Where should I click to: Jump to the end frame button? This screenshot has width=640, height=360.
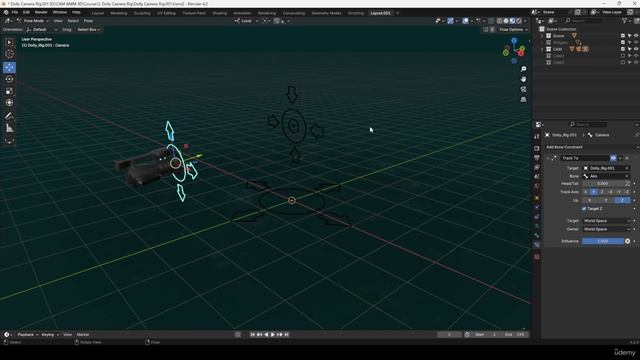coord(287,335)
